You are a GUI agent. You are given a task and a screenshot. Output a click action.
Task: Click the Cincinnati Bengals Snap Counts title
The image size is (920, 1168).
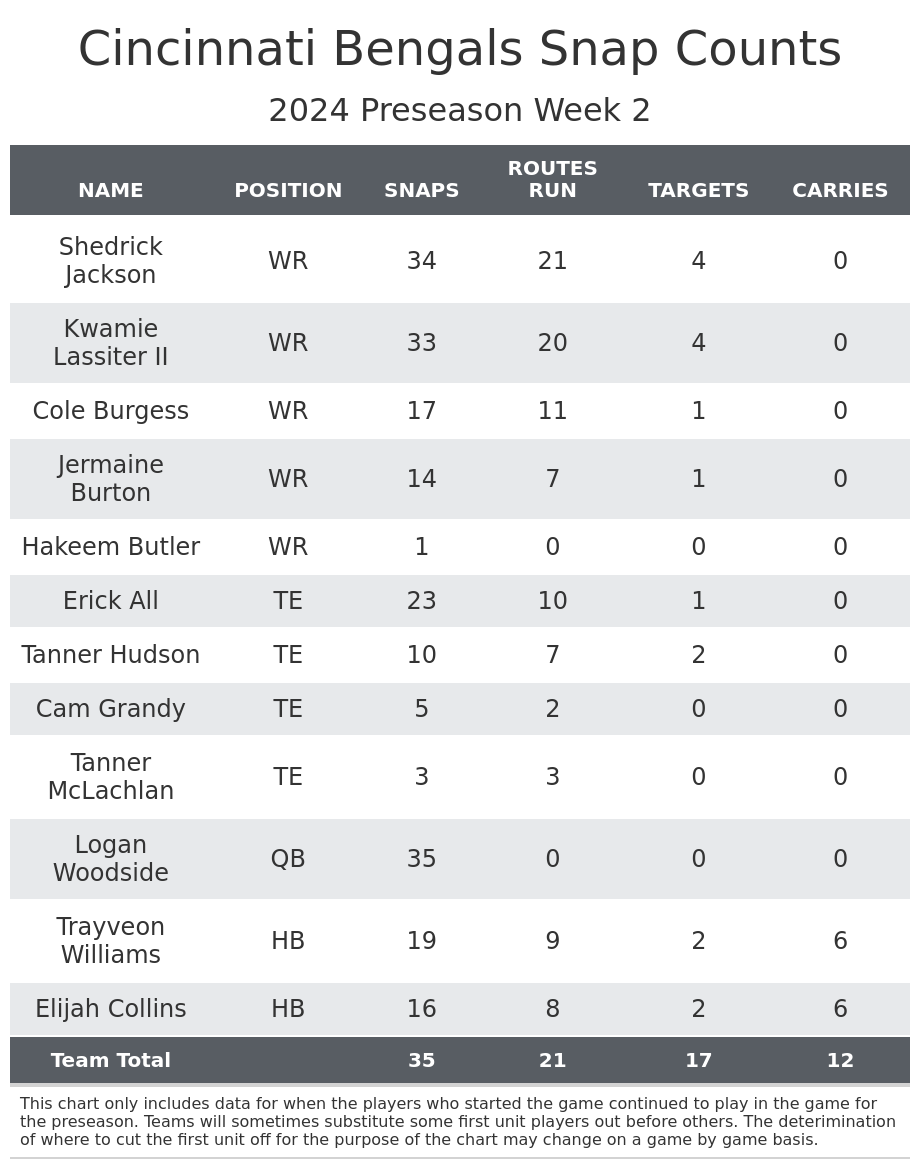pyautogui.click(x=460, y=51)
